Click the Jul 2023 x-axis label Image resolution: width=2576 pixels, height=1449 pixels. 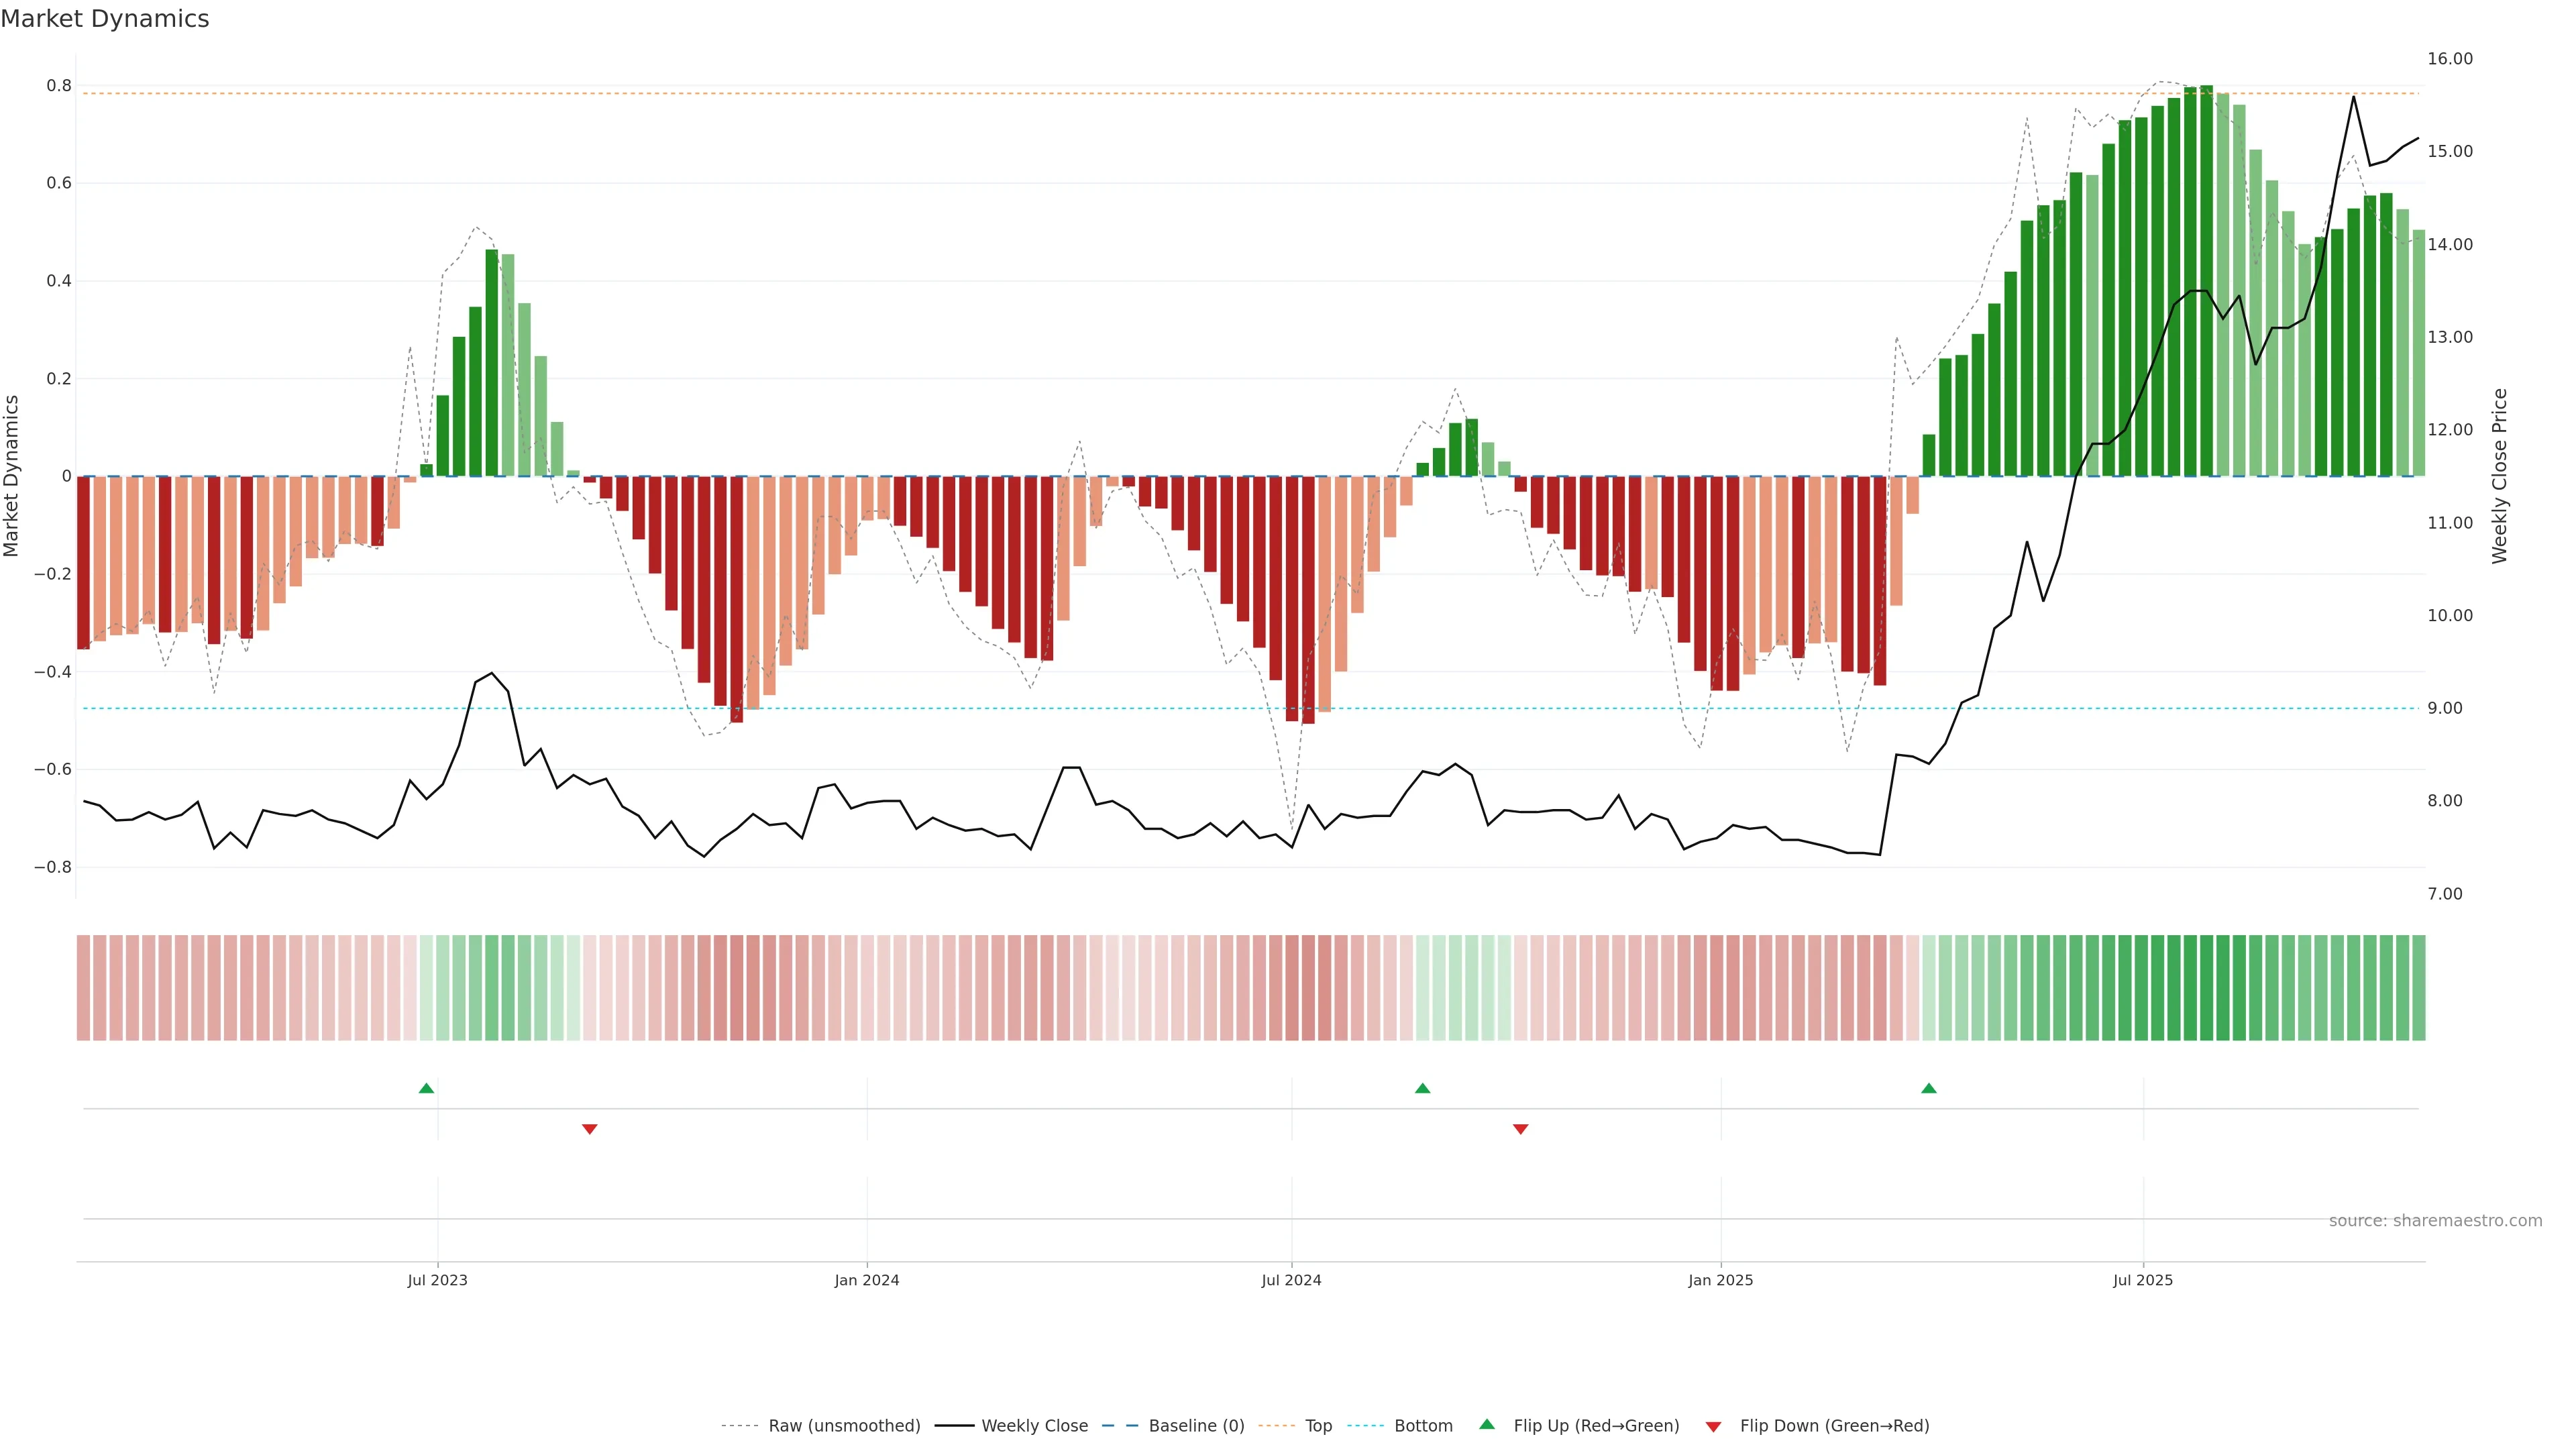pos(437,1280)
